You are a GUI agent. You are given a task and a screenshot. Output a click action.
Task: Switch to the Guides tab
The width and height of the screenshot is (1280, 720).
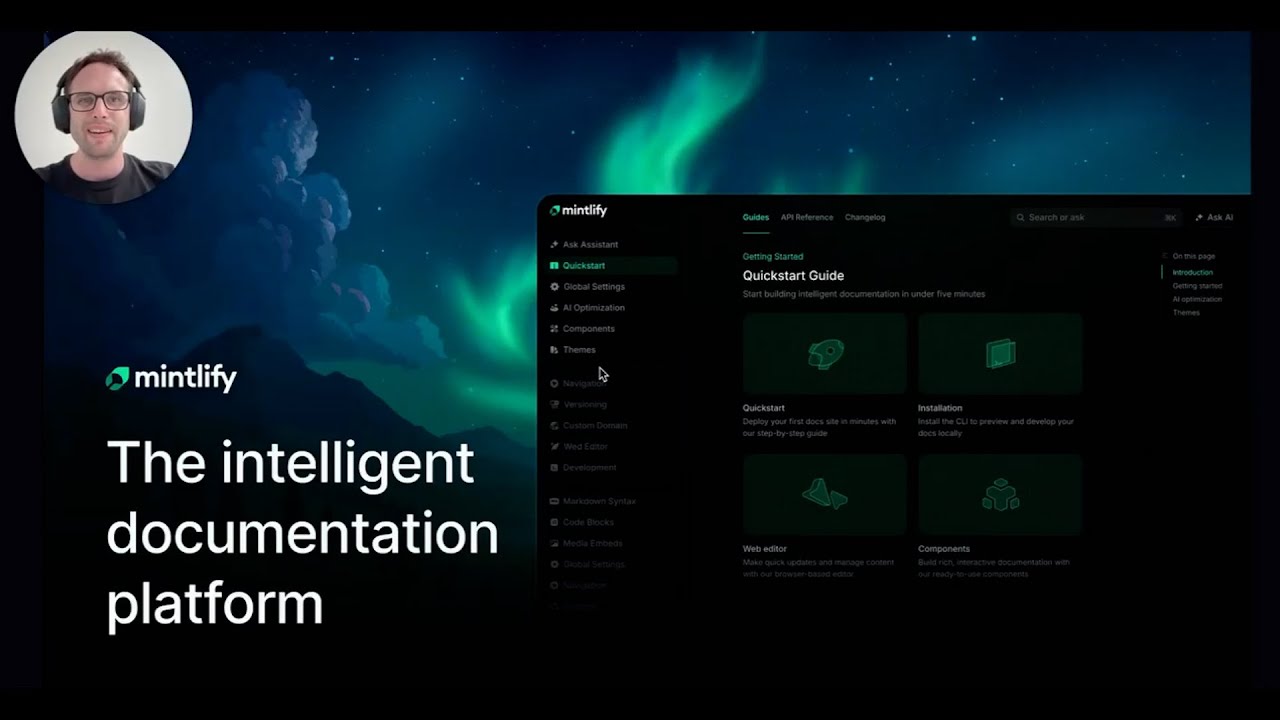pos(756,217)
